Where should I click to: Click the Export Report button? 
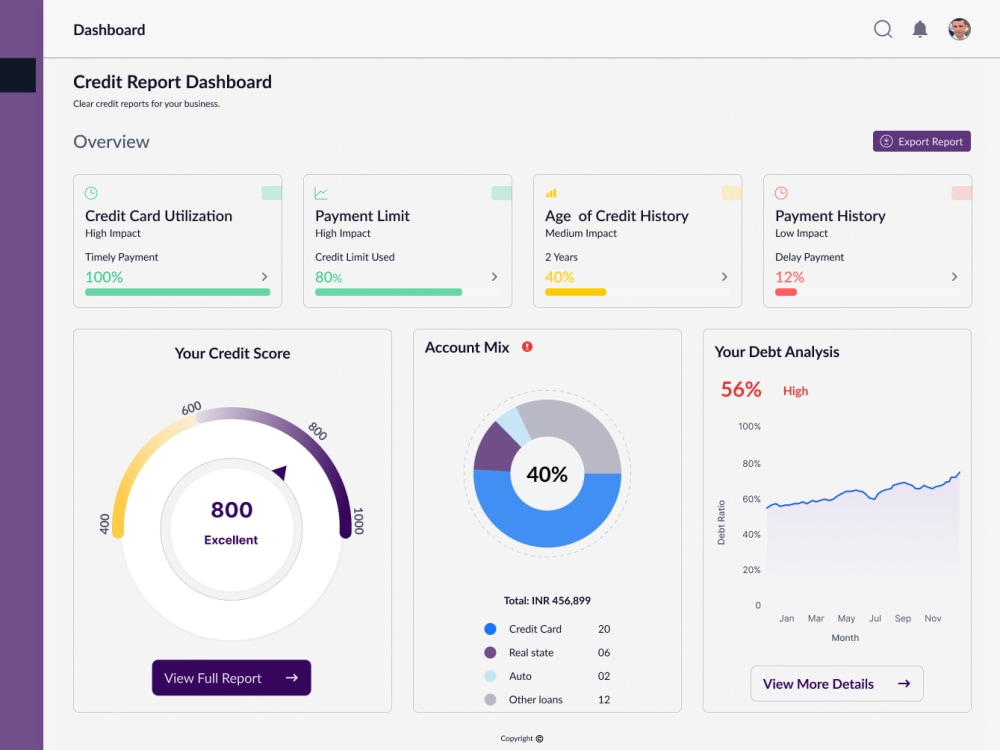click(921, 141)
